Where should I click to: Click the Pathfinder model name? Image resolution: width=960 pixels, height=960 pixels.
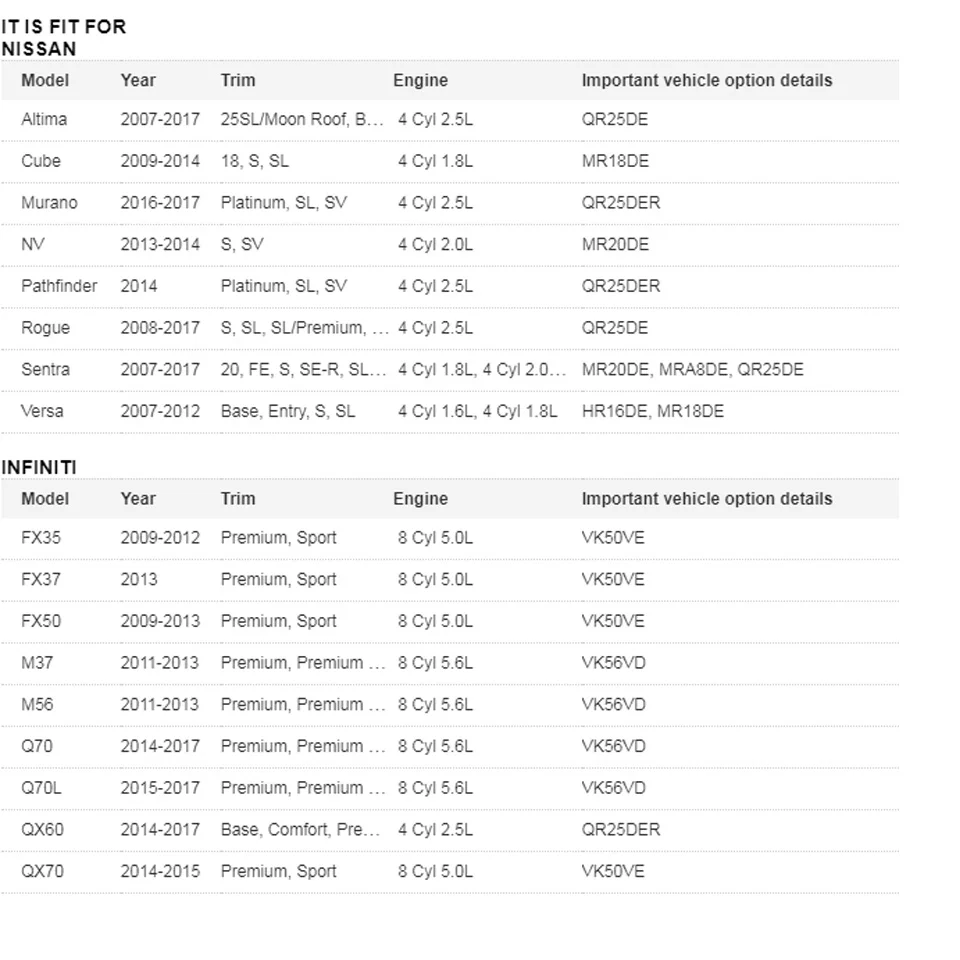(59, 286)
